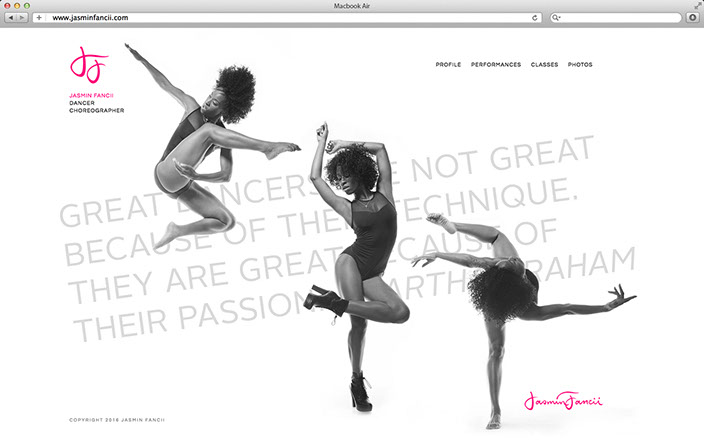The height and width of the screenshot is (440, 704).
Task: Click the www.jasminfancii.com address bar
Action: [x=280, y=18]
